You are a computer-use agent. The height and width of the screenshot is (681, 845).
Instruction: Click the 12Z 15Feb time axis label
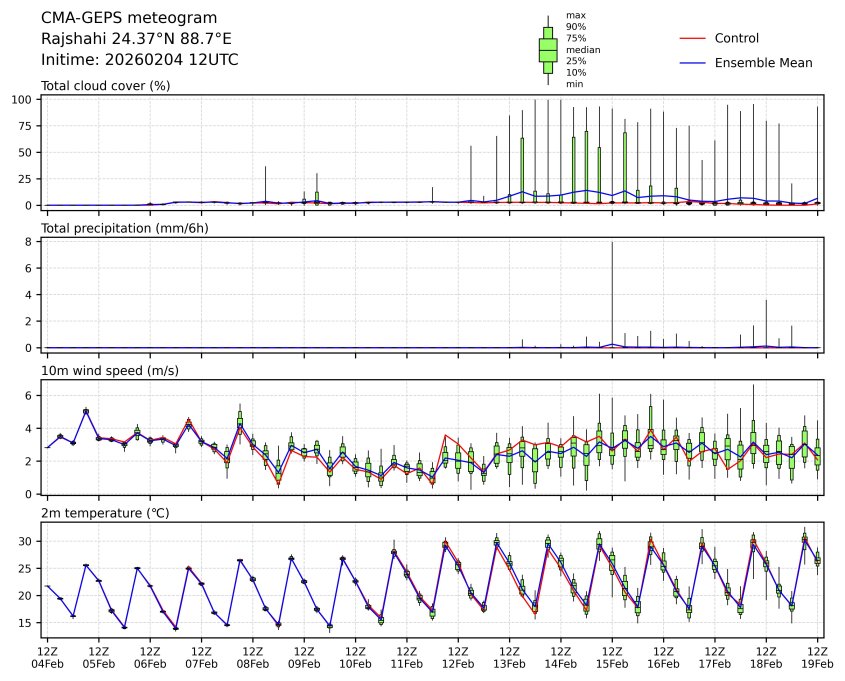click(612, 657)
